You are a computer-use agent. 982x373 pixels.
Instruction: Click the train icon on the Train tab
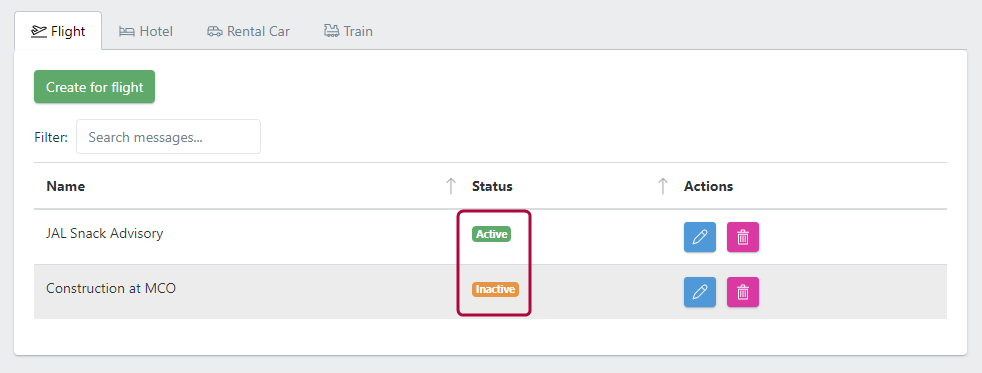tap(331, 31)
